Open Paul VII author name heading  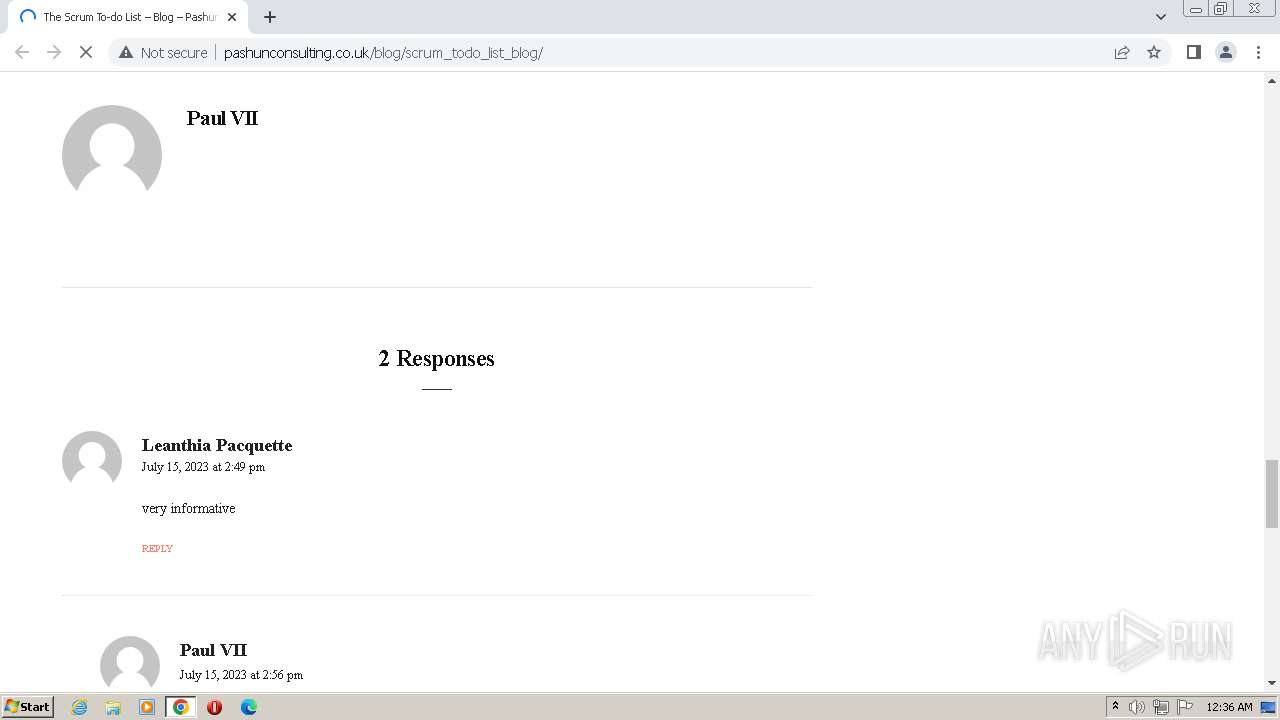(x=222, y=118)
